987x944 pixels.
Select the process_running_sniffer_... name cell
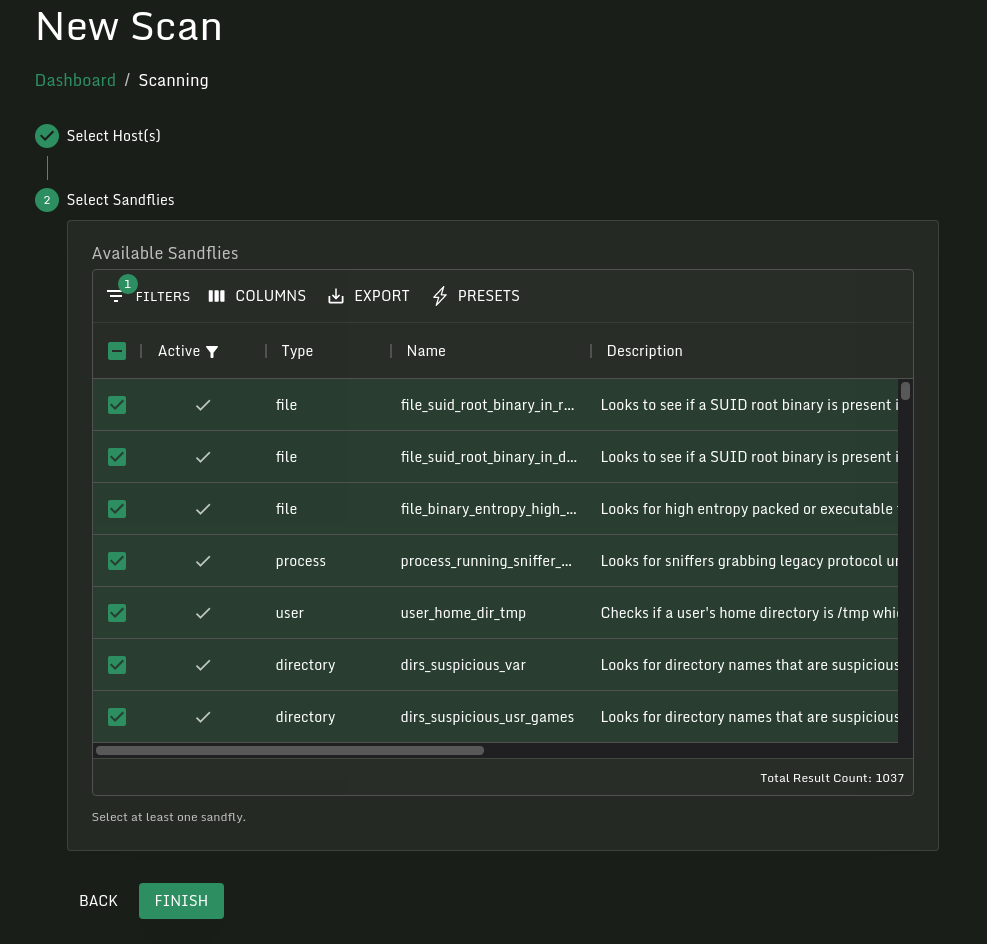(x=487, y=561)
